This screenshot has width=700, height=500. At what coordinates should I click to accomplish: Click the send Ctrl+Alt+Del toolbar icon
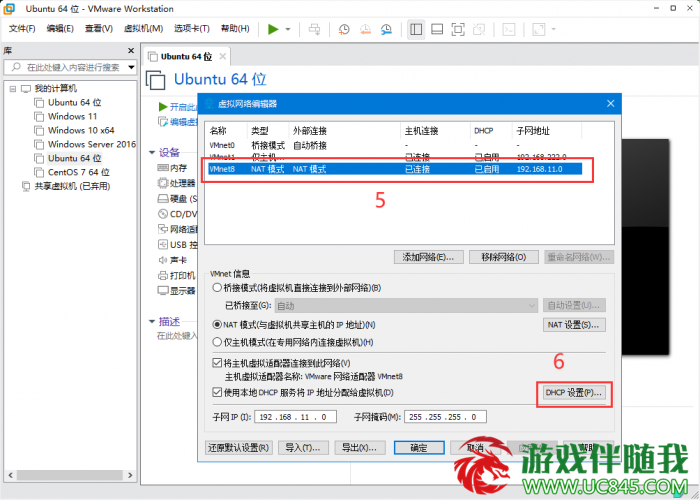pos(315,29)
